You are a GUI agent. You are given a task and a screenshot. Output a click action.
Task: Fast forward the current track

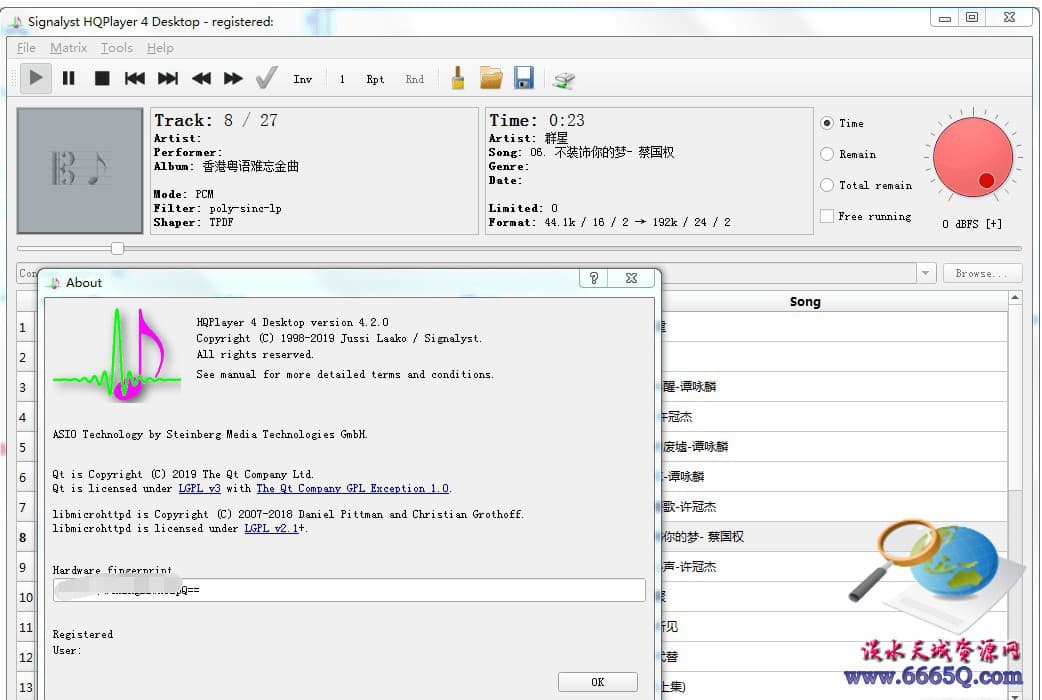click(x=233, y=78)
